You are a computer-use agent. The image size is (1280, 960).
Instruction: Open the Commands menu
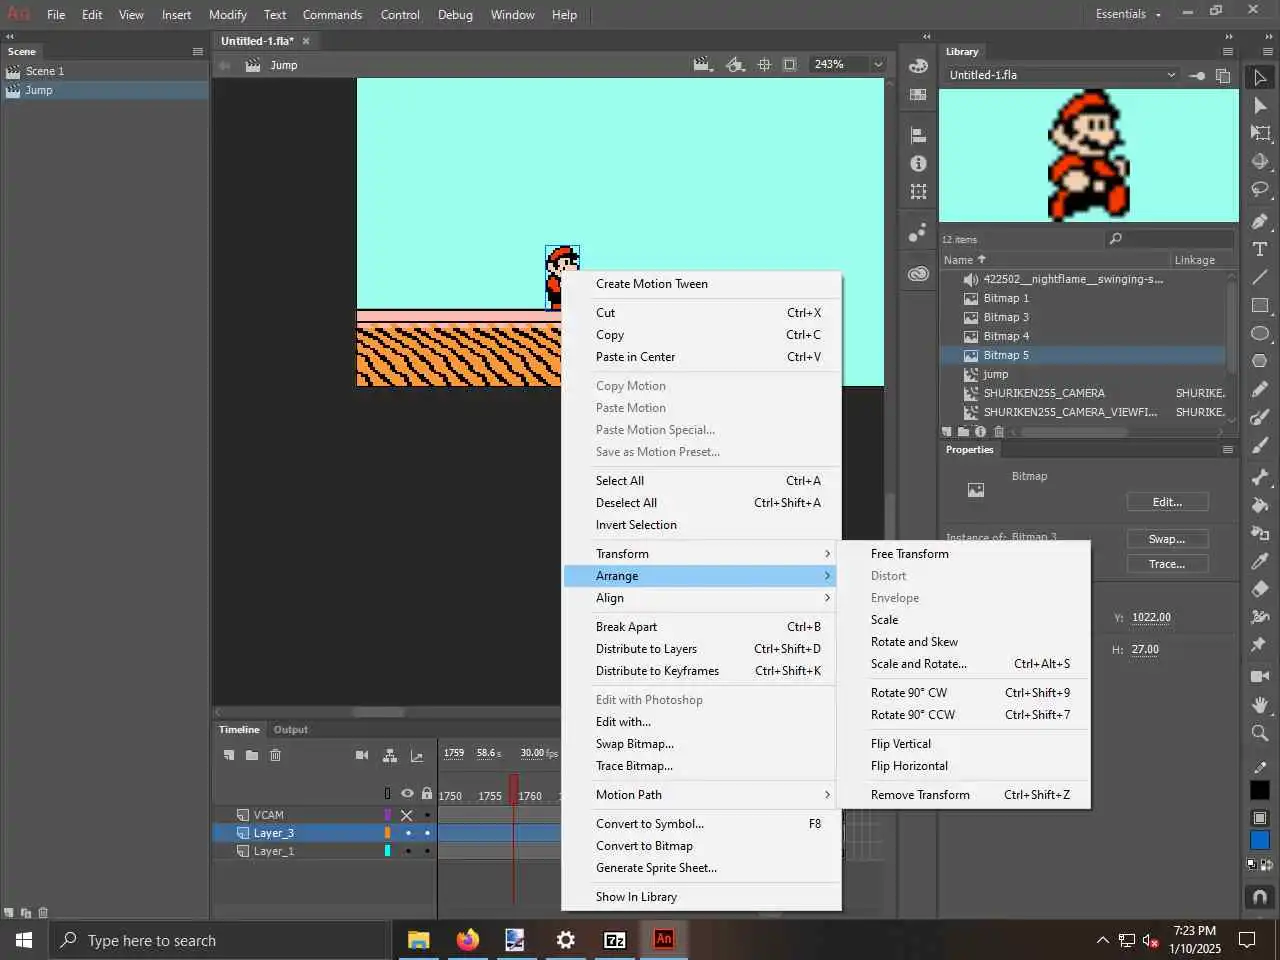[x=332, y=14]
